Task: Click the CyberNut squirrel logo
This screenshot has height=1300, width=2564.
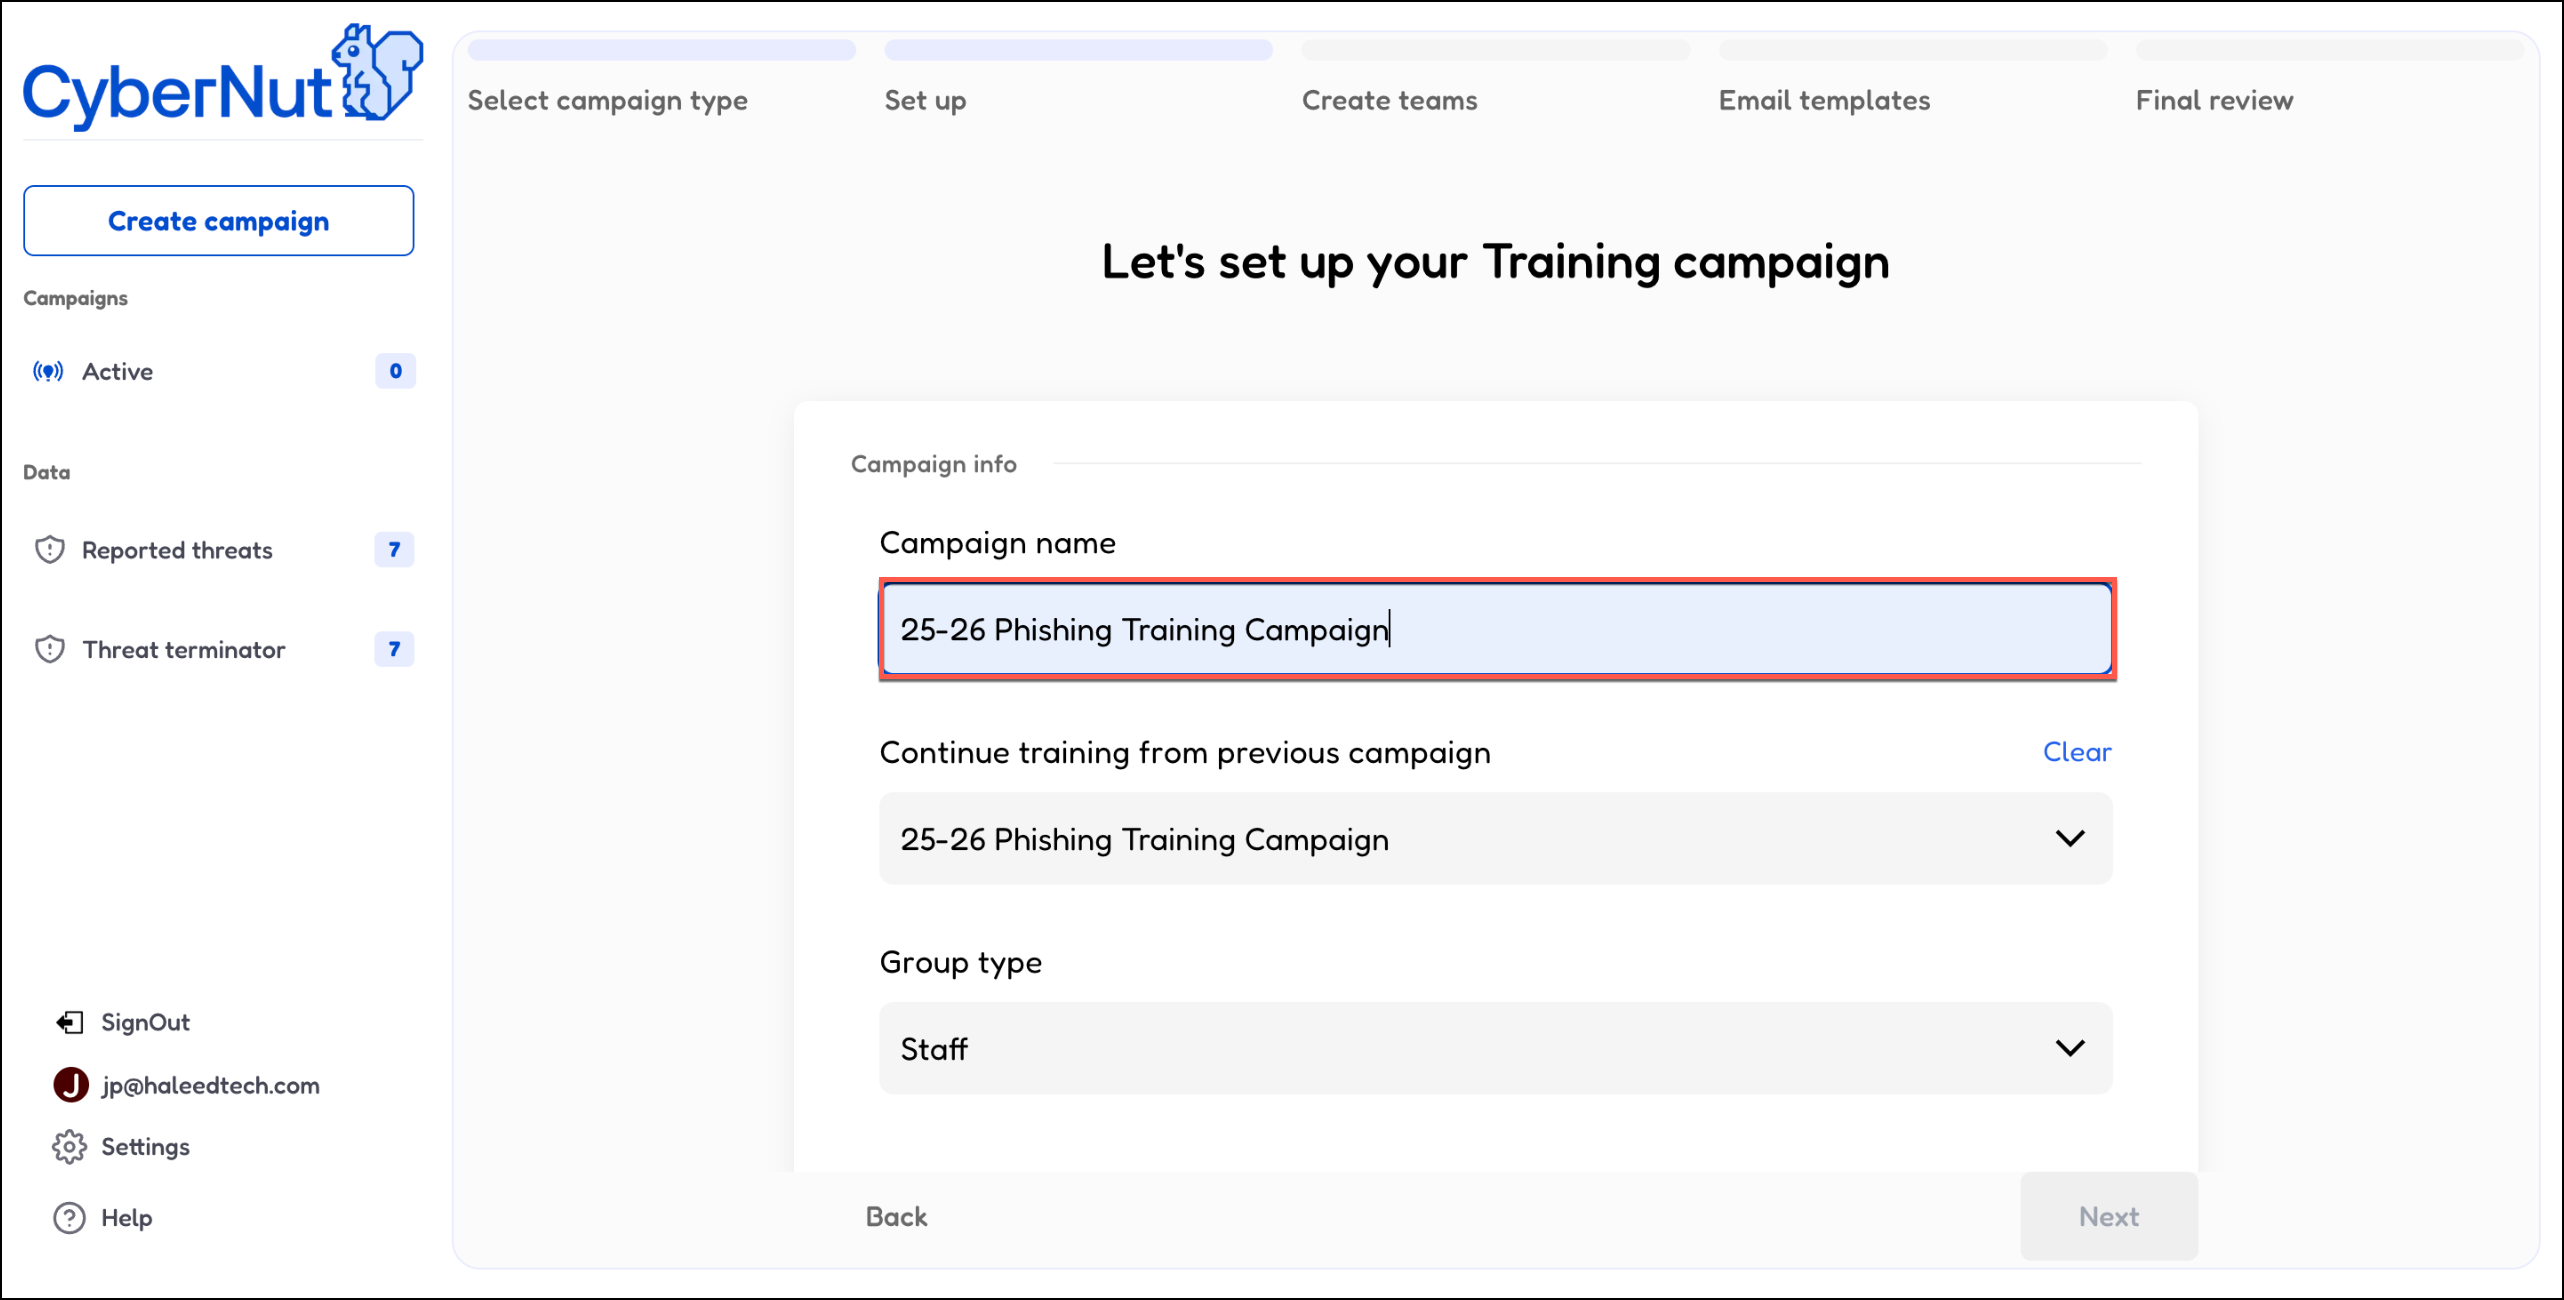Action: [x=377, y=74]
